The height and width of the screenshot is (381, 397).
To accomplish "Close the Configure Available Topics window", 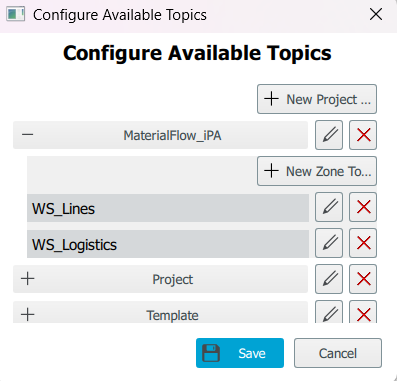I will pos(376,15).
